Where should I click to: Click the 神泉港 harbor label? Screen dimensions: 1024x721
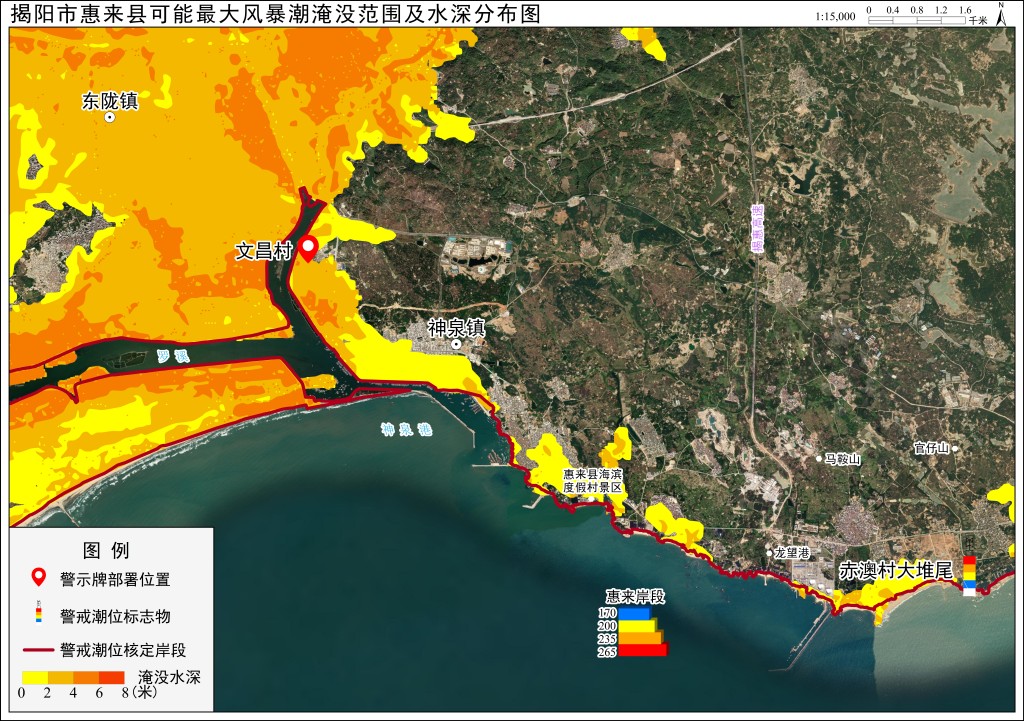[x=407, y=429]
